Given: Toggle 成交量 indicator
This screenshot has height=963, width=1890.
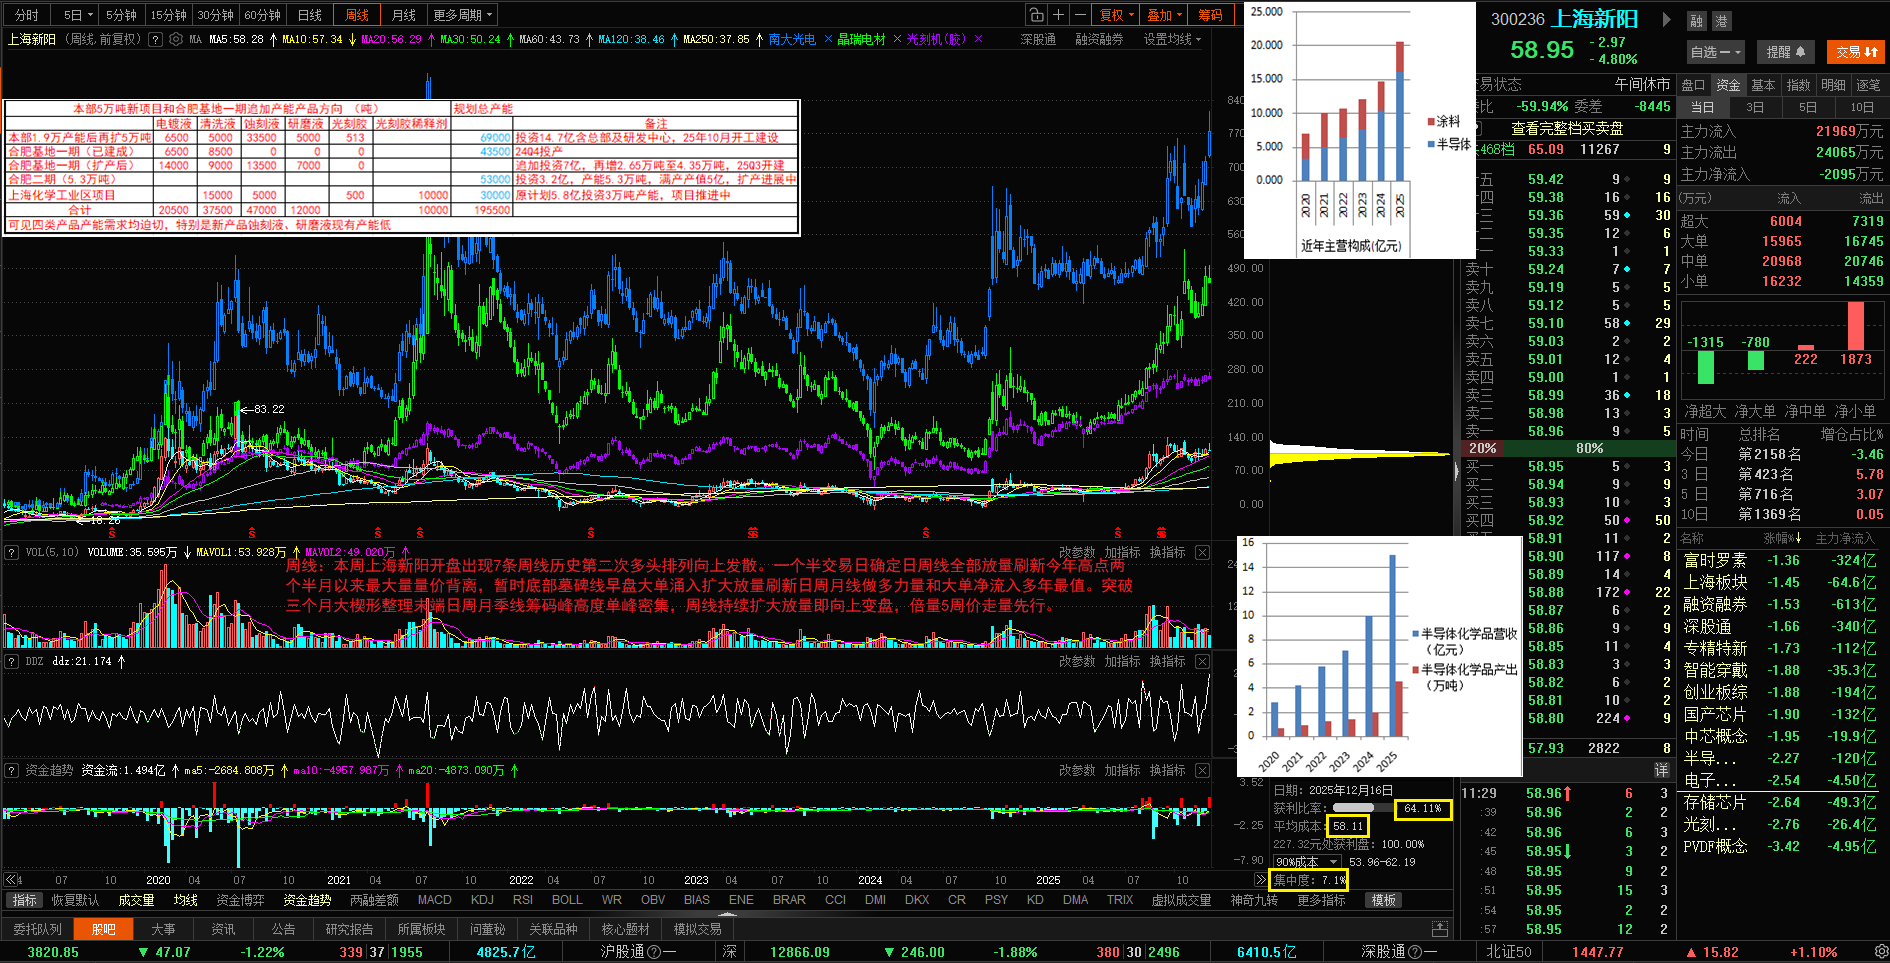Looking at the screenshot, I should point(136,900).
